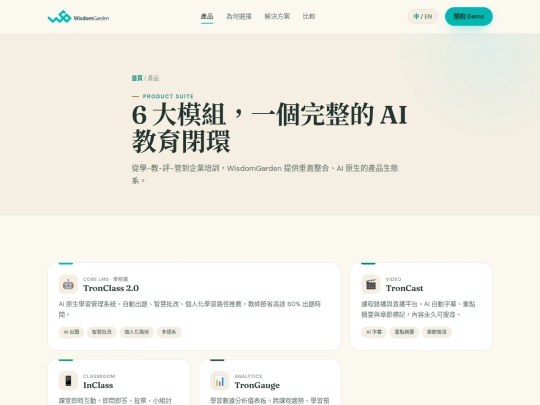Click the TronClass description text
The height and width of the screenshot is (405, 540).
pos(190,309)
